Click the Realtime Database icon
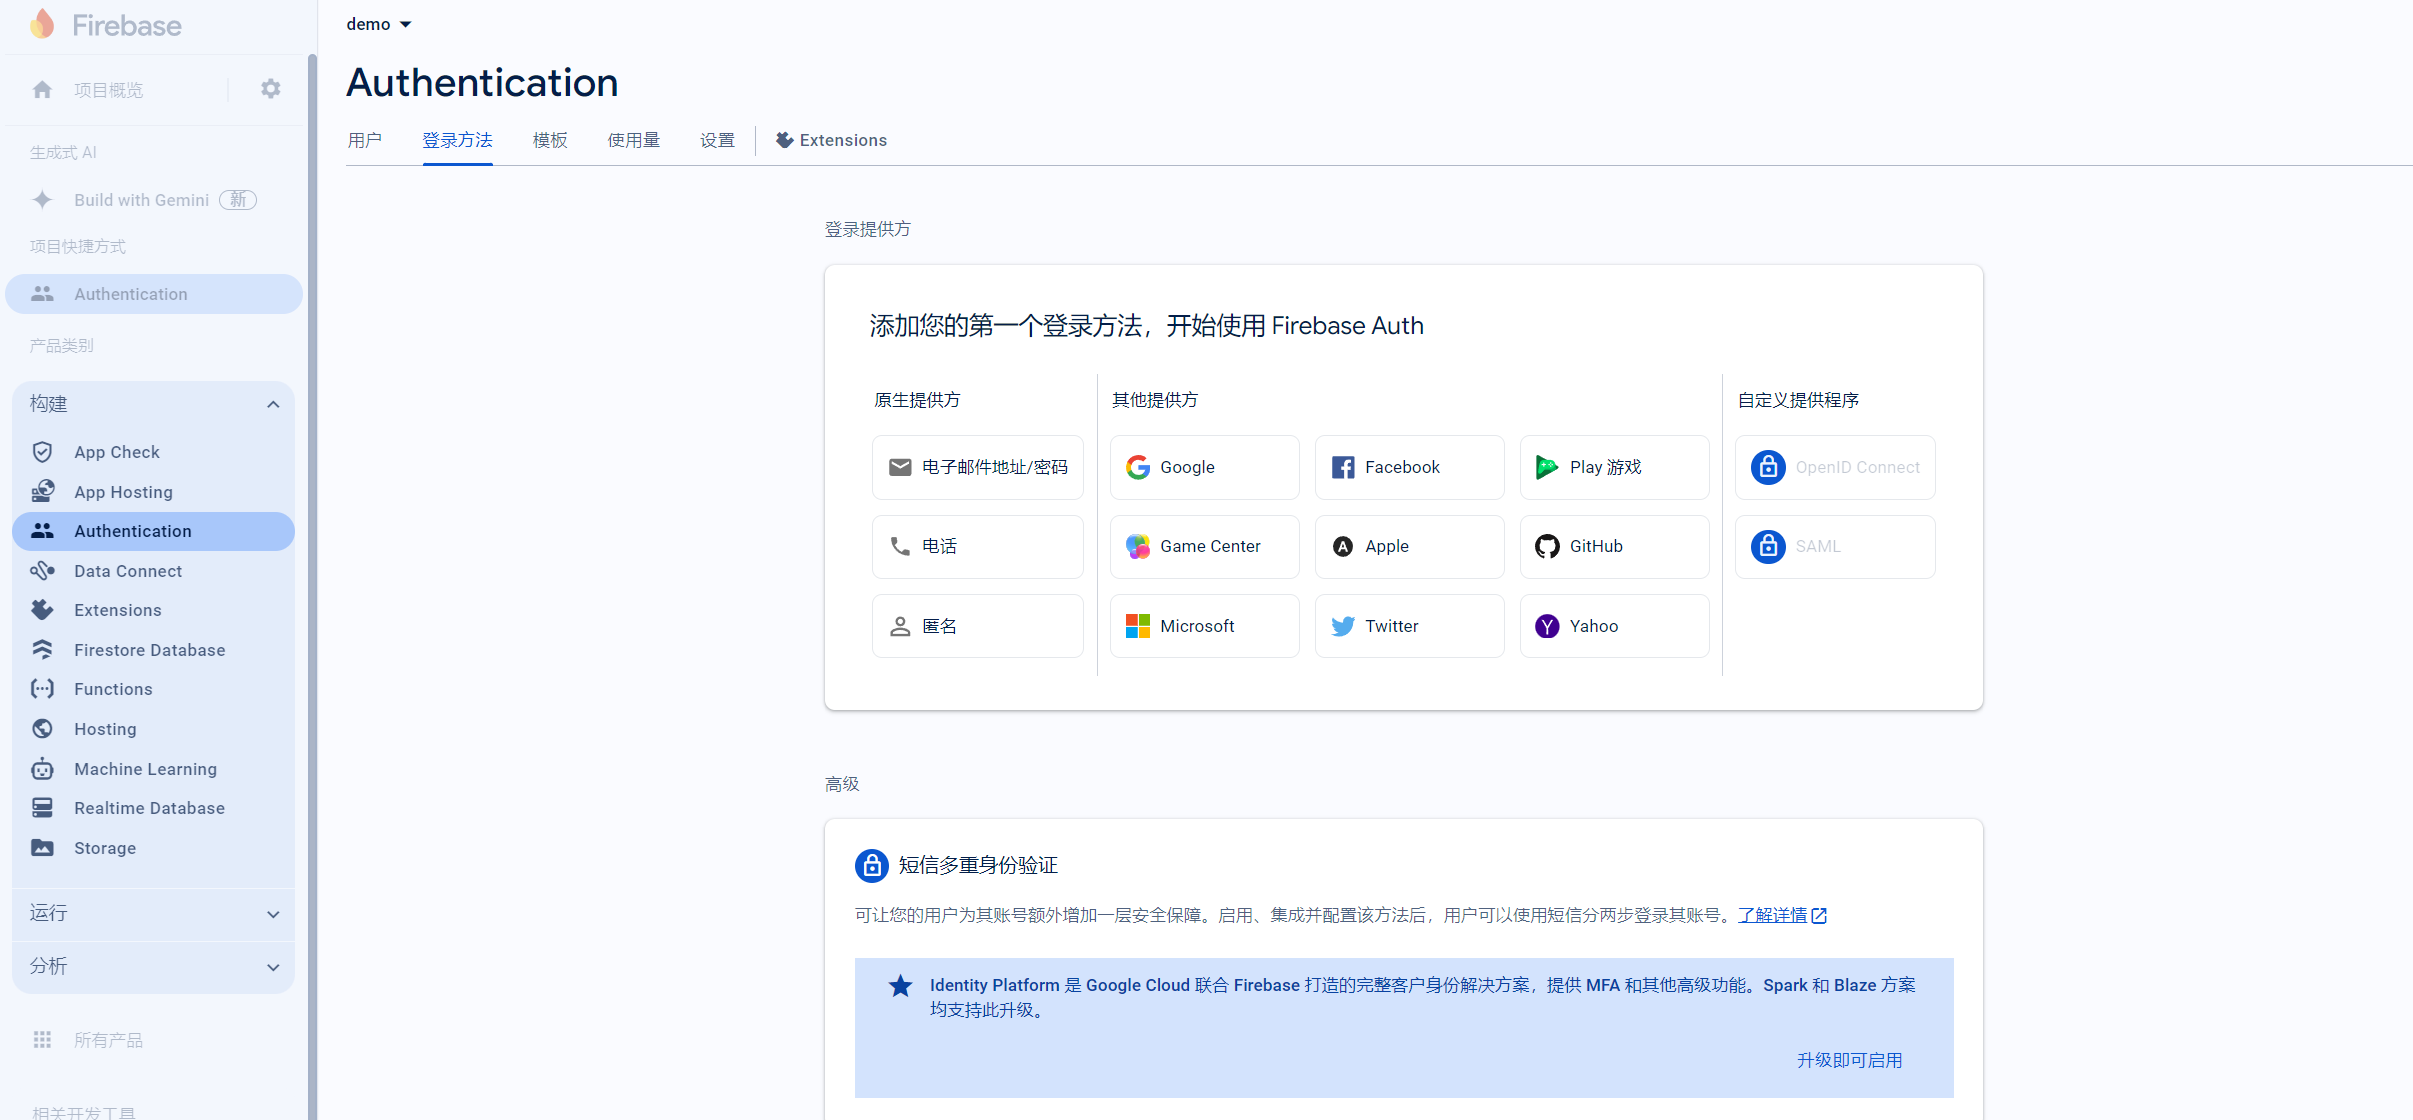 42,808
